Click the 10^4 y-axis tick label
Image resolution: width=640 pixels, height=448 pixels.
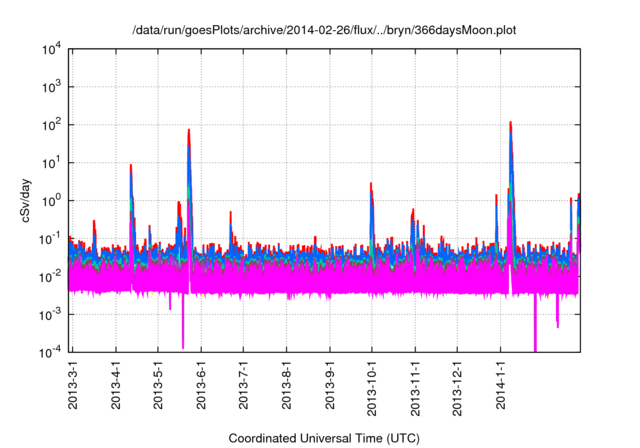coord(51,49)
